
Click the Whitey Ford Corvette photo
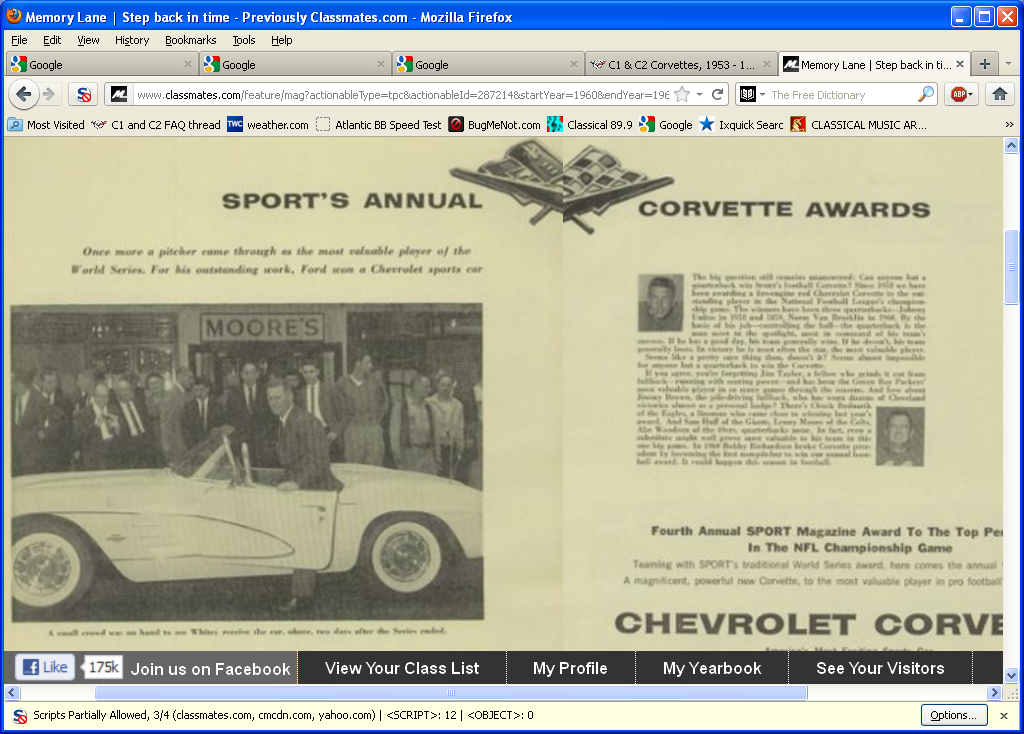[247, 462]
